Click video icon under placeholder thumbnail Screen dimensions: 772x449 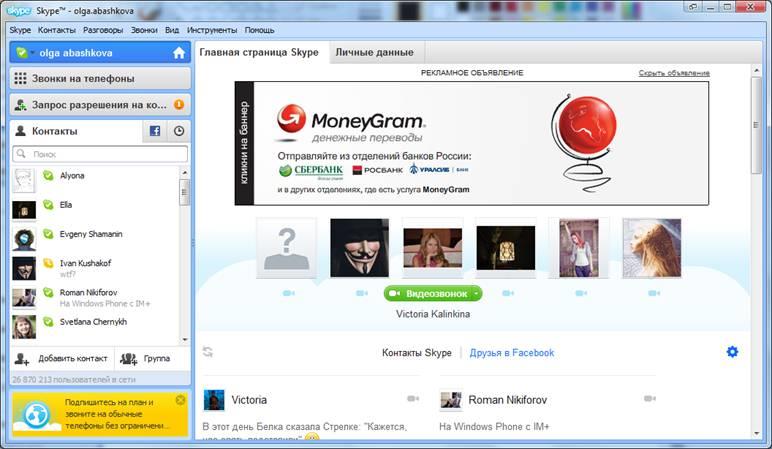click(289, 293)
